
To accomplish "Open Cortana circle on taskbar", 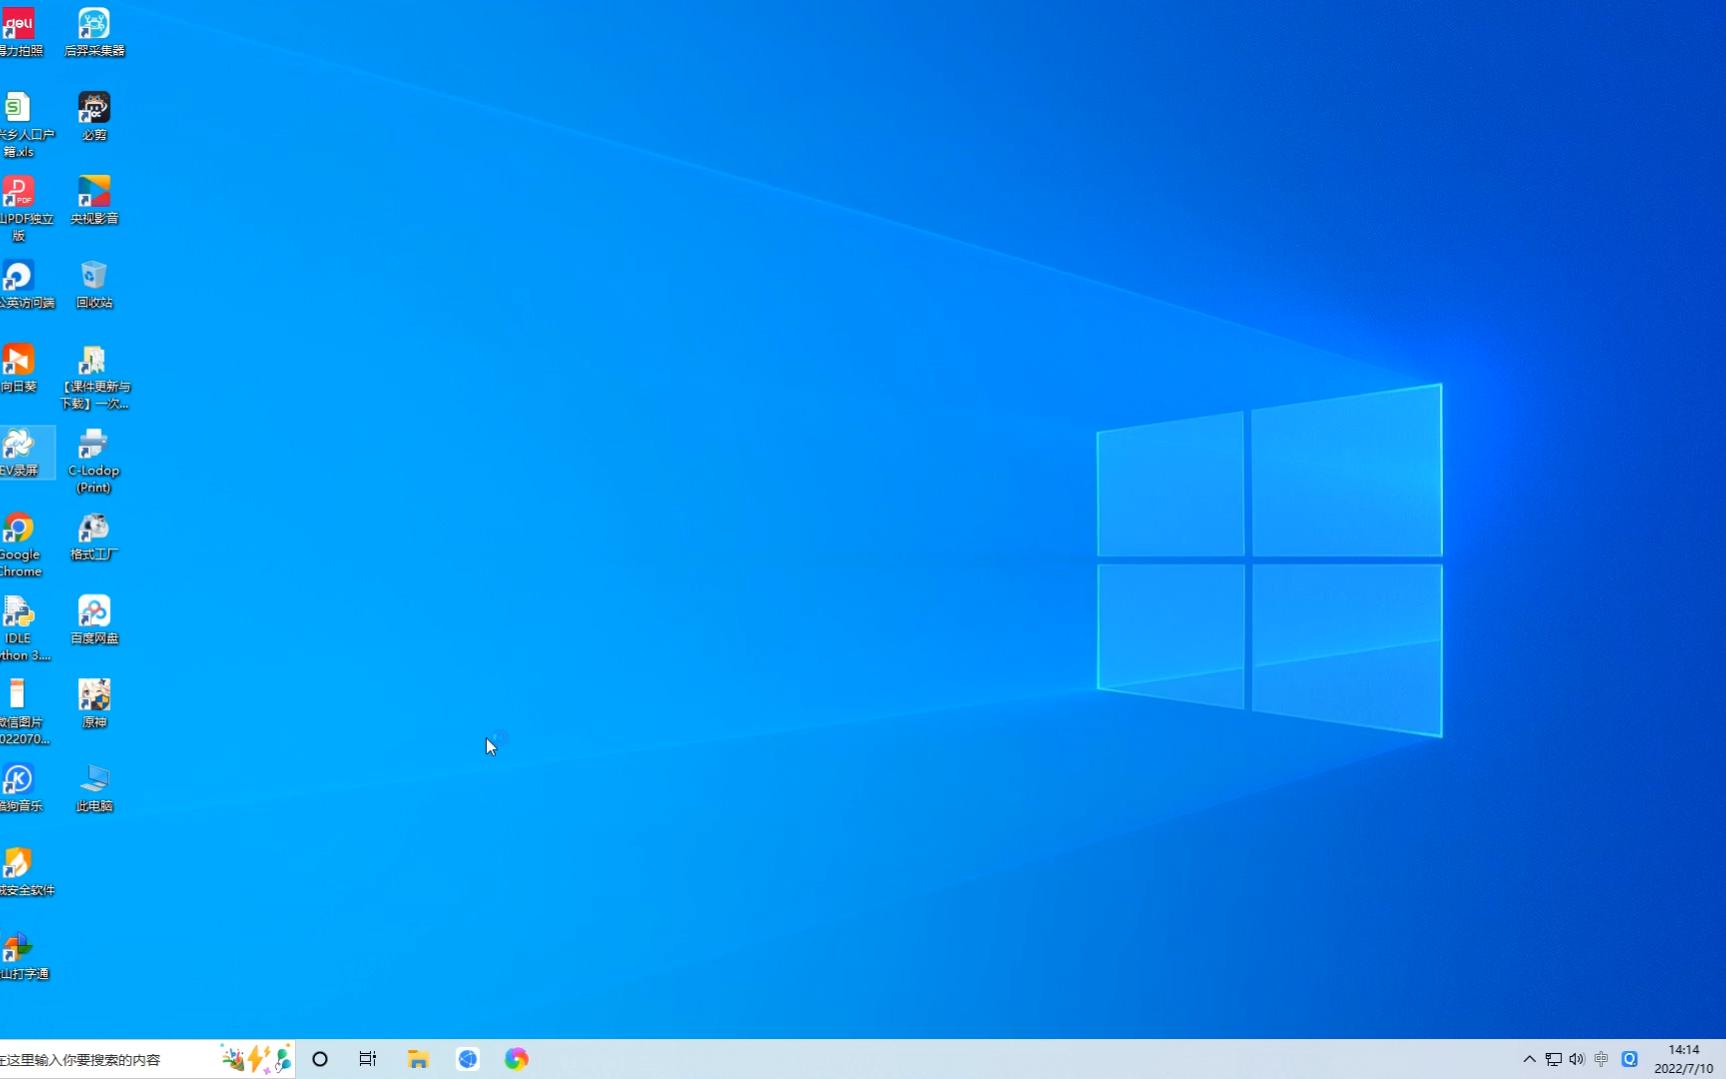I will (x=320, y=1059).
